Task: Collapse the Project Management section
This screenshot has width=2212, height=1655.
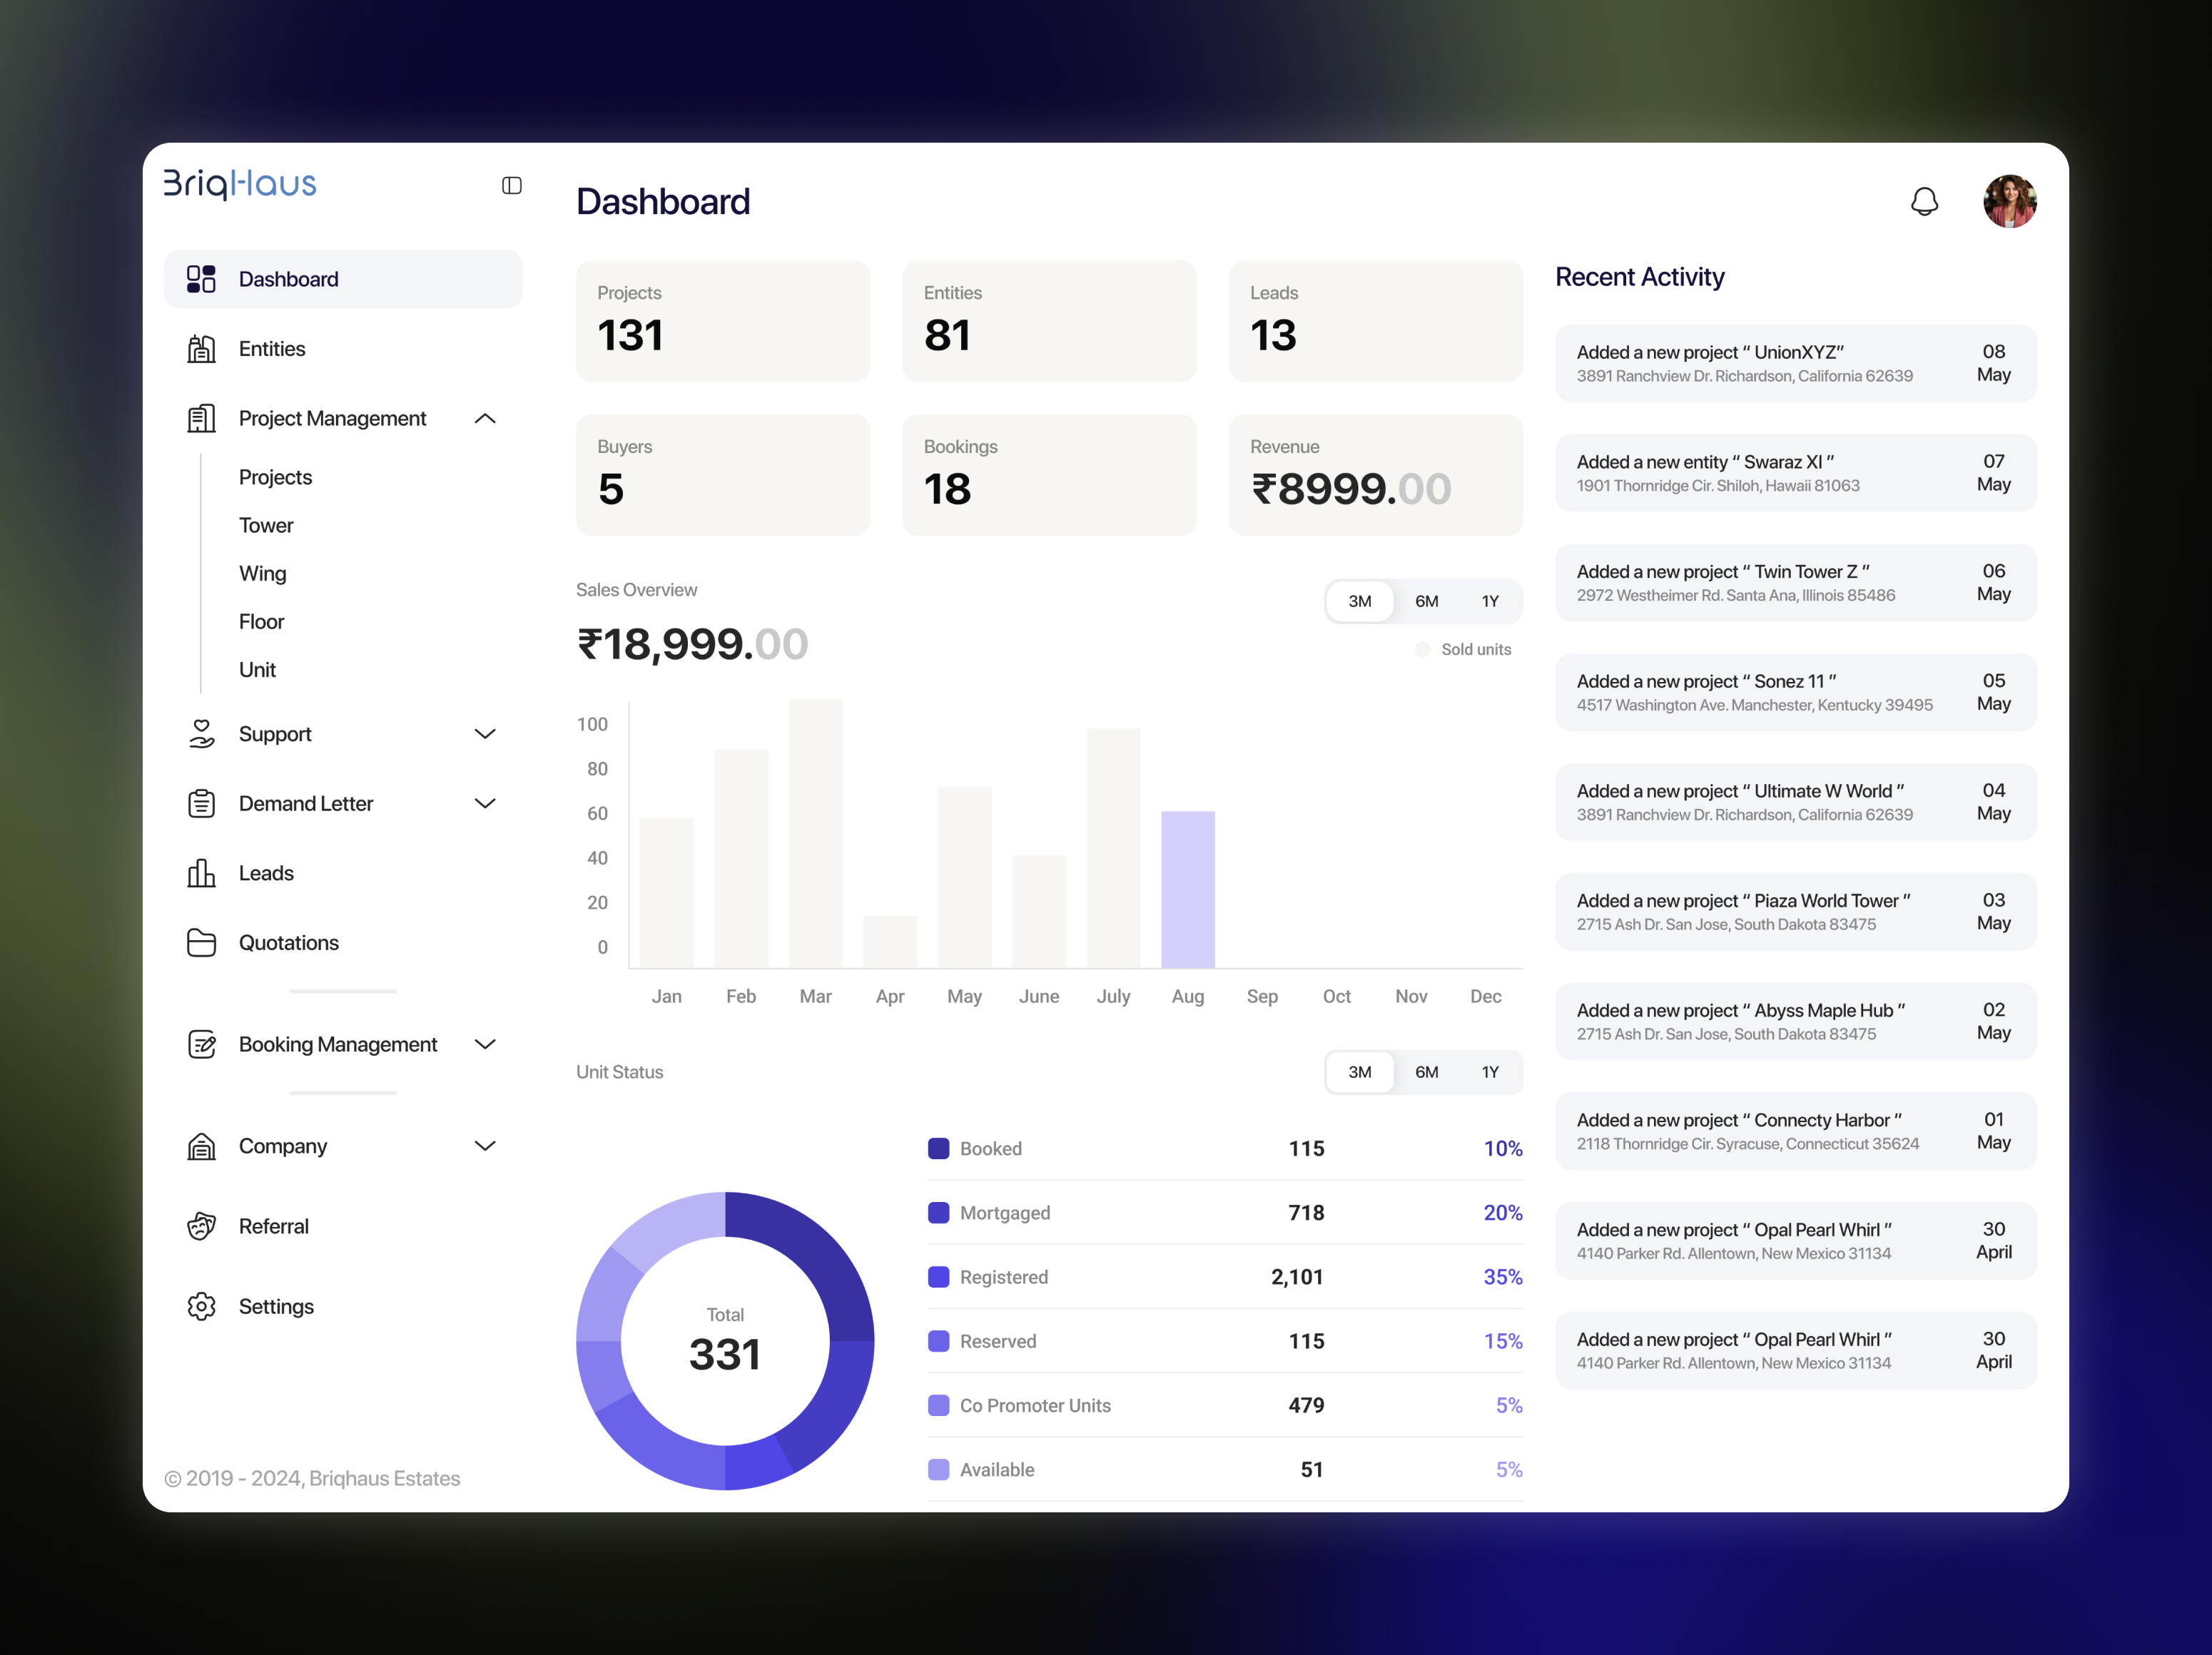Action: tap(485, 419)
